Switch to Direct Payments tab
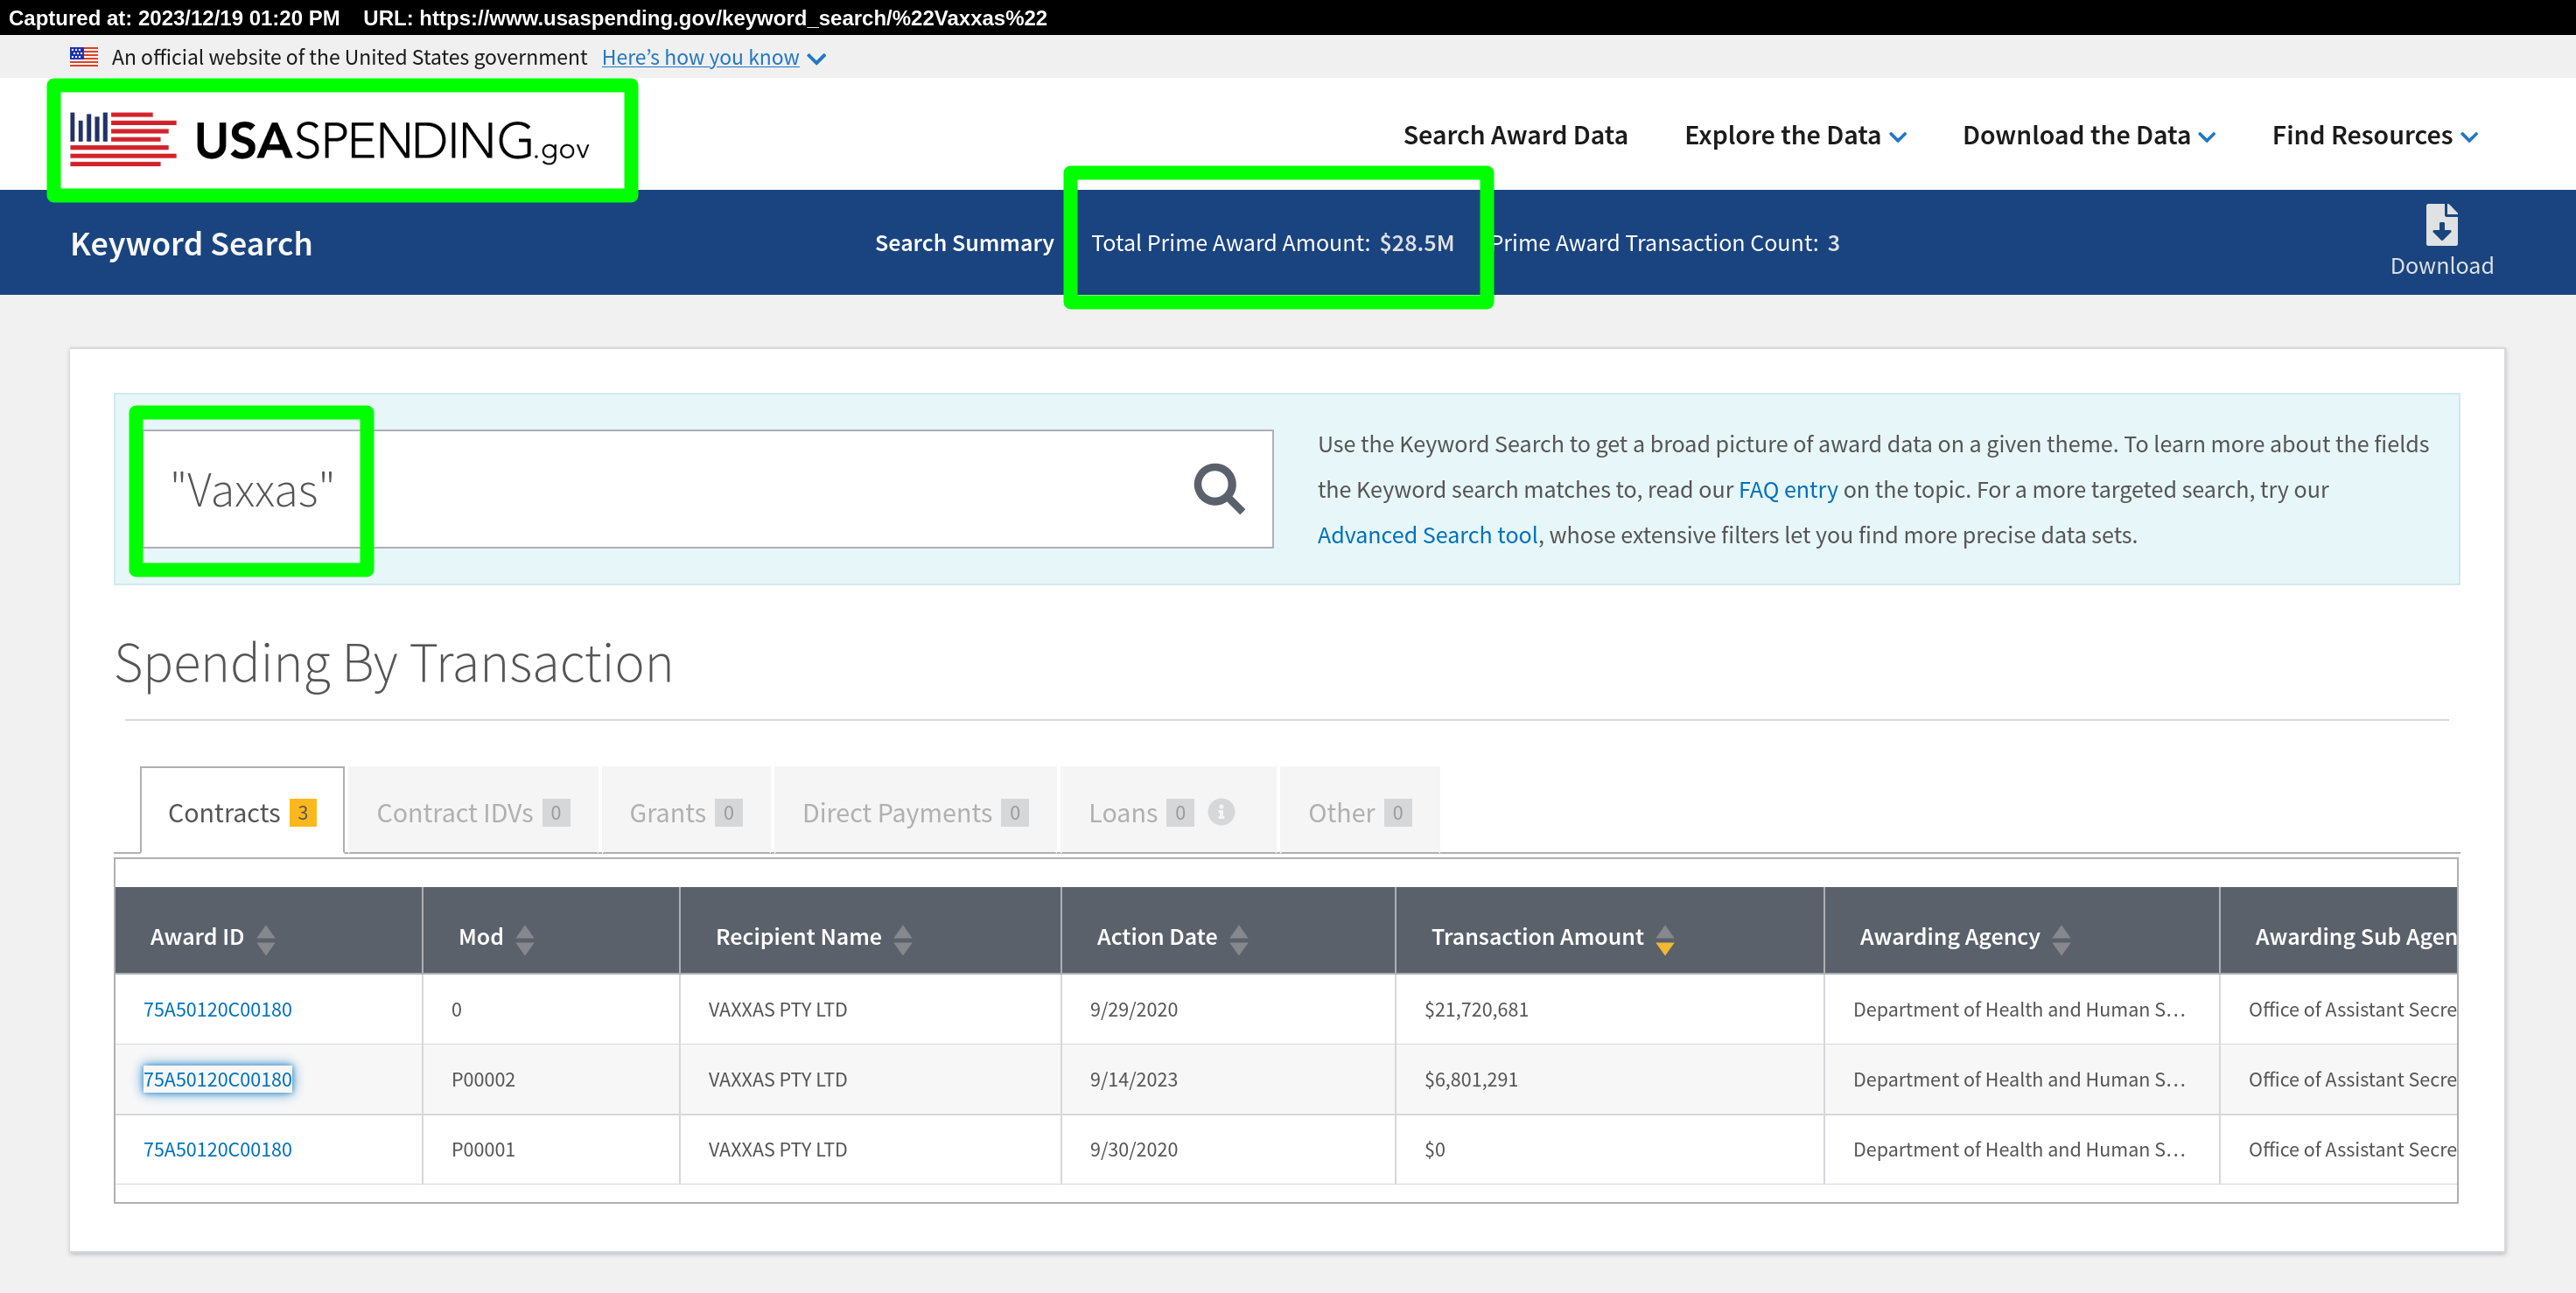This screenshot has height=1293, width=2576. coord(915,811)
